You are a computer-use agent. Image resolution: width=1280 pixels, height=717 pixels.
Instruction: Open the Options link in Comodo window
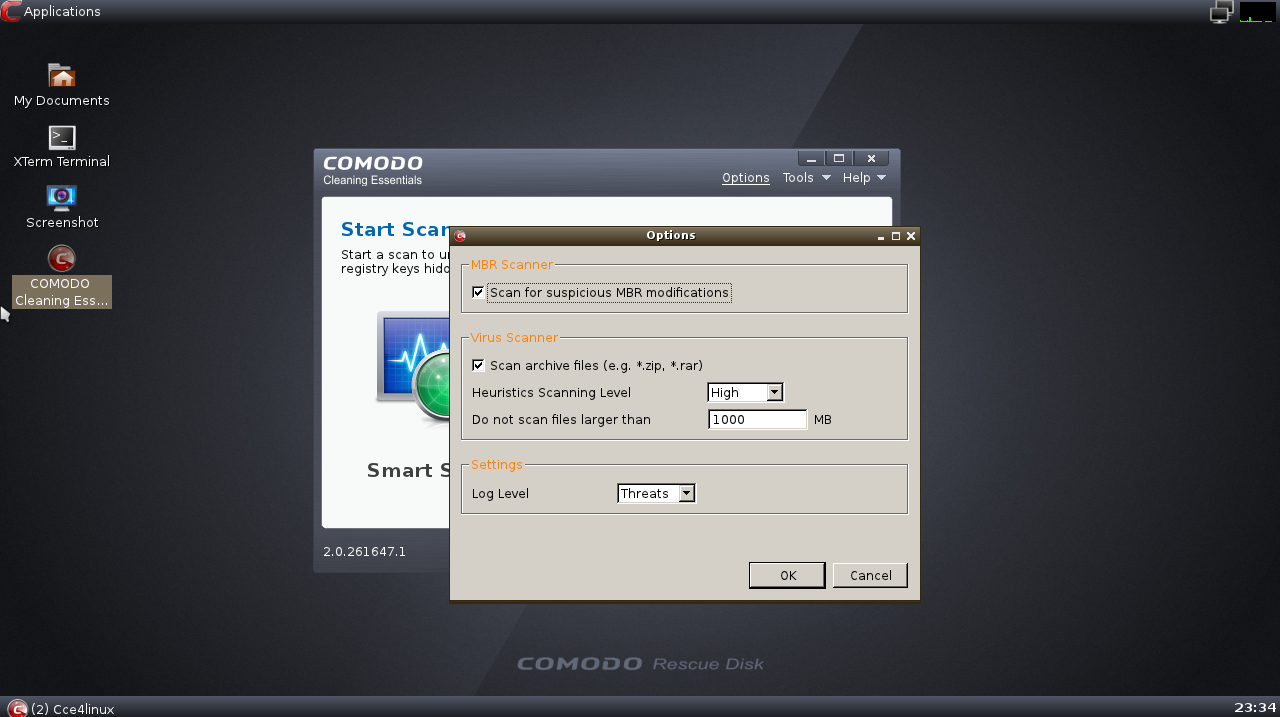[x=746, y=178]
